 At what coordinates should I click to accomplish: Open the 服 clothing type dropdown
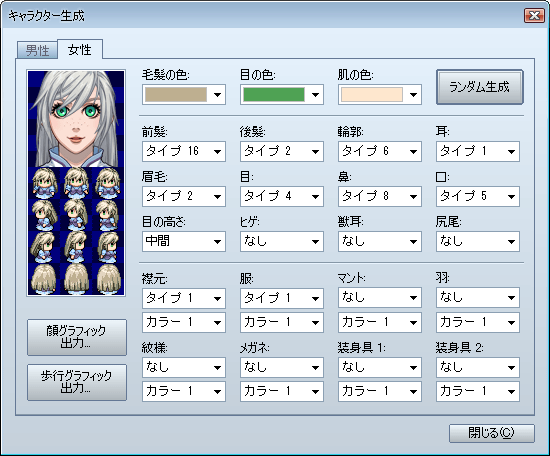click(x=282, y=298)
